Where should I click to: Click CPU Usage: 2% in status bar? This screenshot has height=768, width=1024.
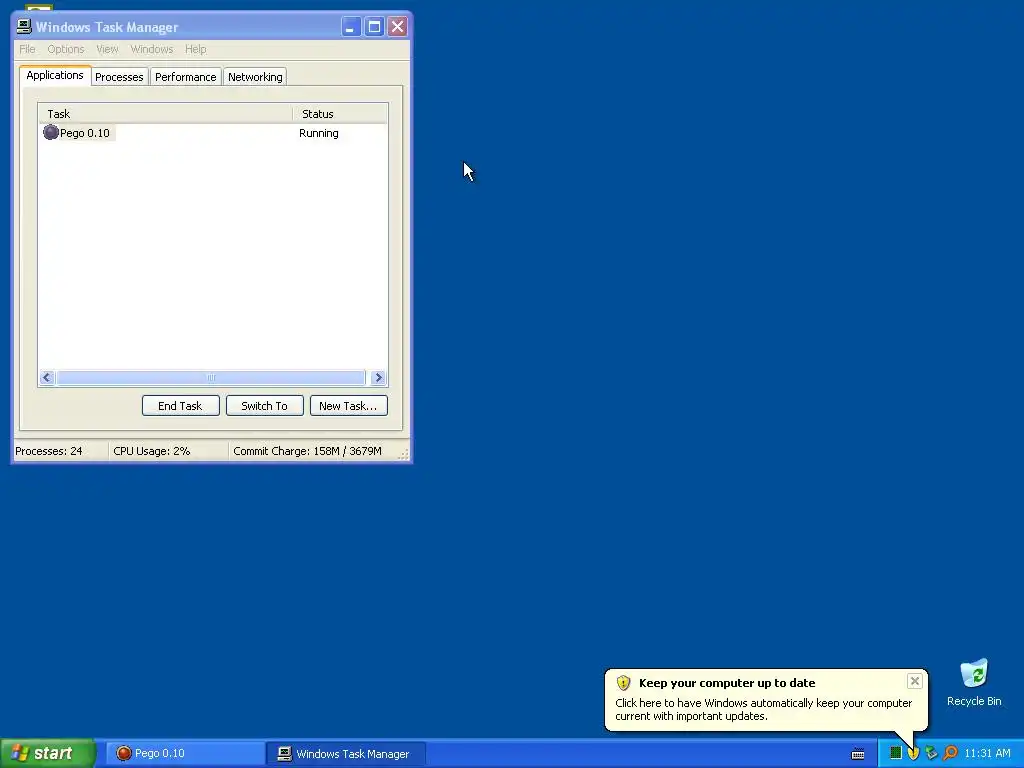[x=152, y=451]
